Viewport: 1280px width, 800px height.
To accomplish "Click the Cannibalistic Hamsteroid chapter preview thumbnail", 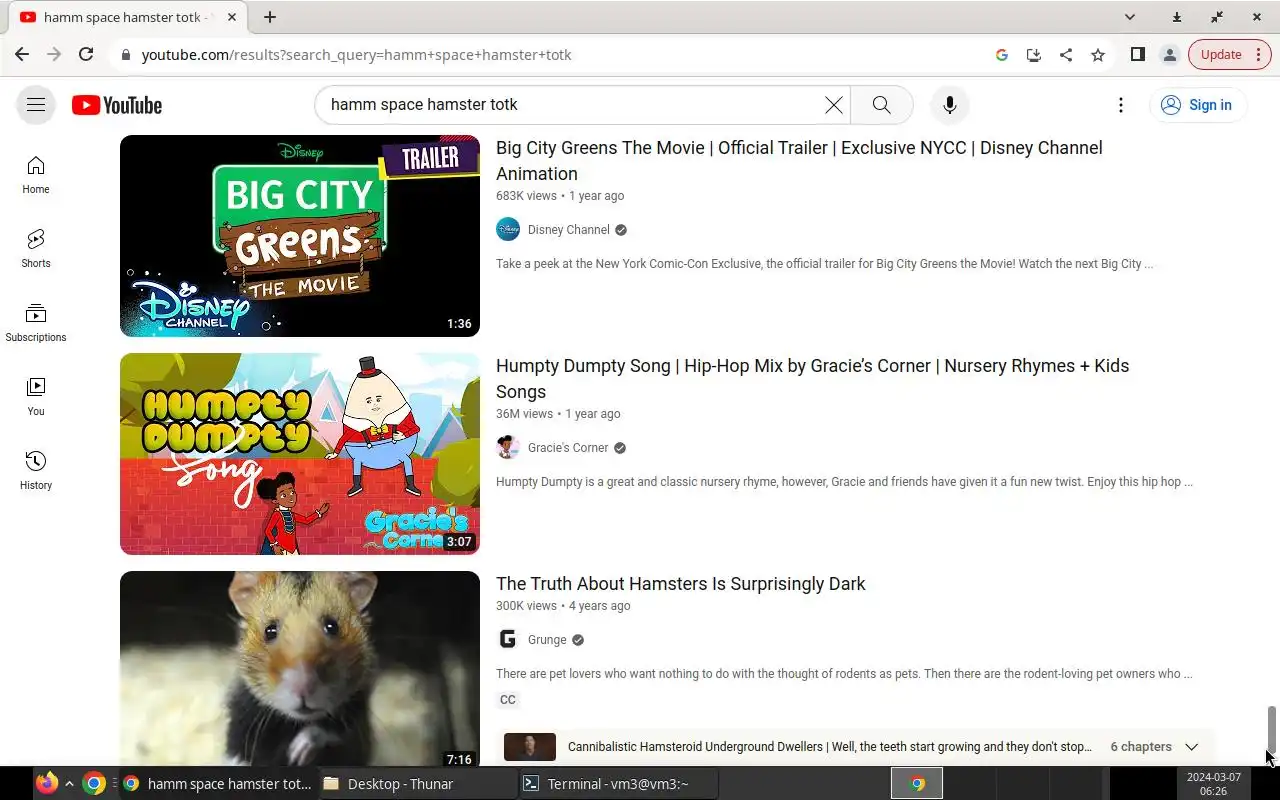I will click(530, 747).
